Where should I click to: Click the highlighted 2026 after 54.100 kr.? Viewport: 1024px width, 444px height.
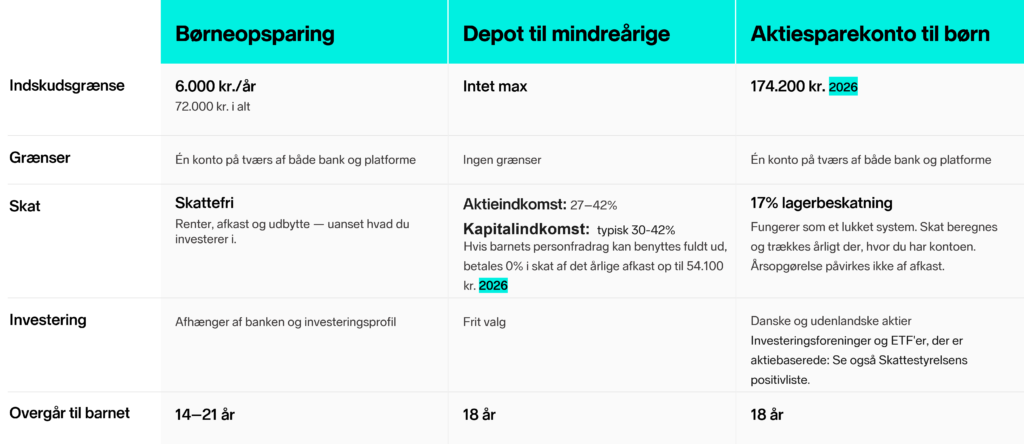tap(493, 285)
